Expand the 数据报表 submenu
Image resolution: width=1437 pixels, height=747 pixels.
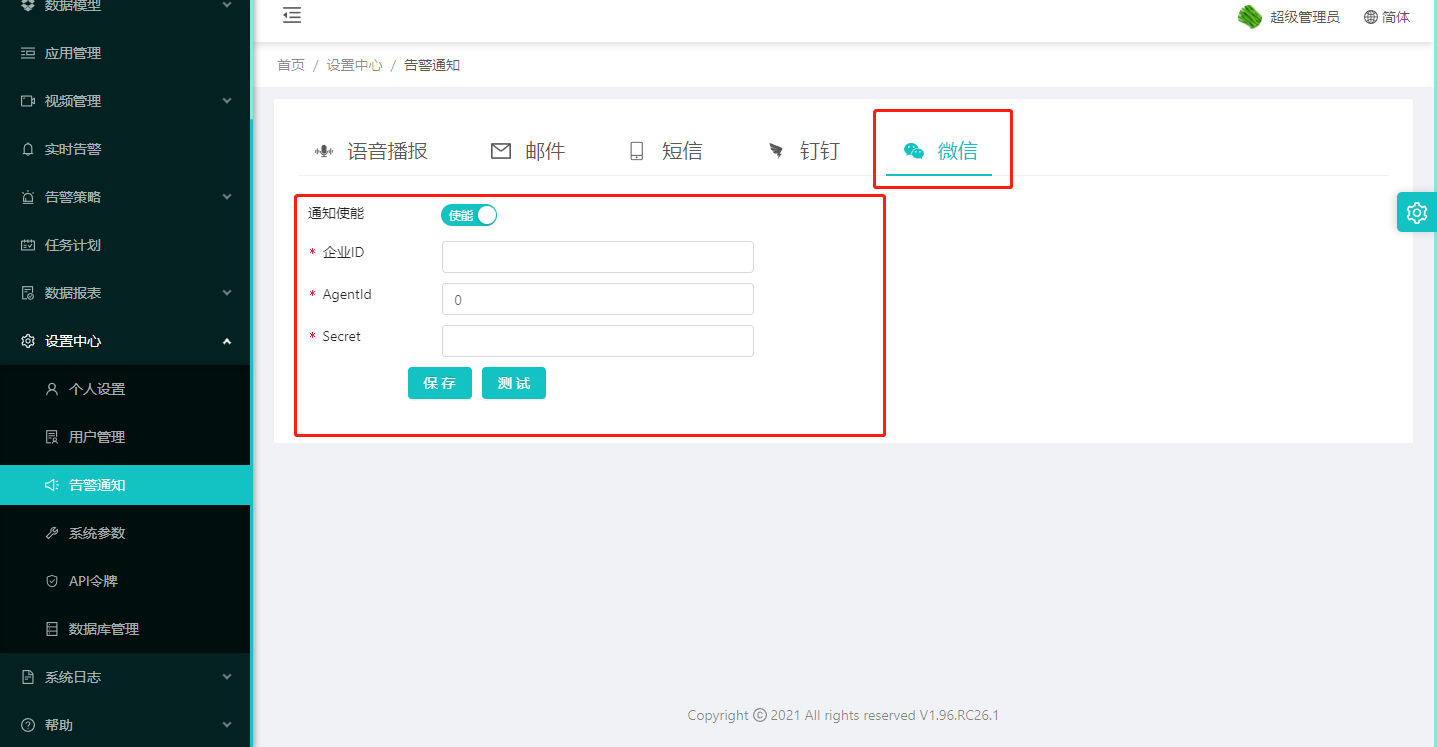point(226,293)
